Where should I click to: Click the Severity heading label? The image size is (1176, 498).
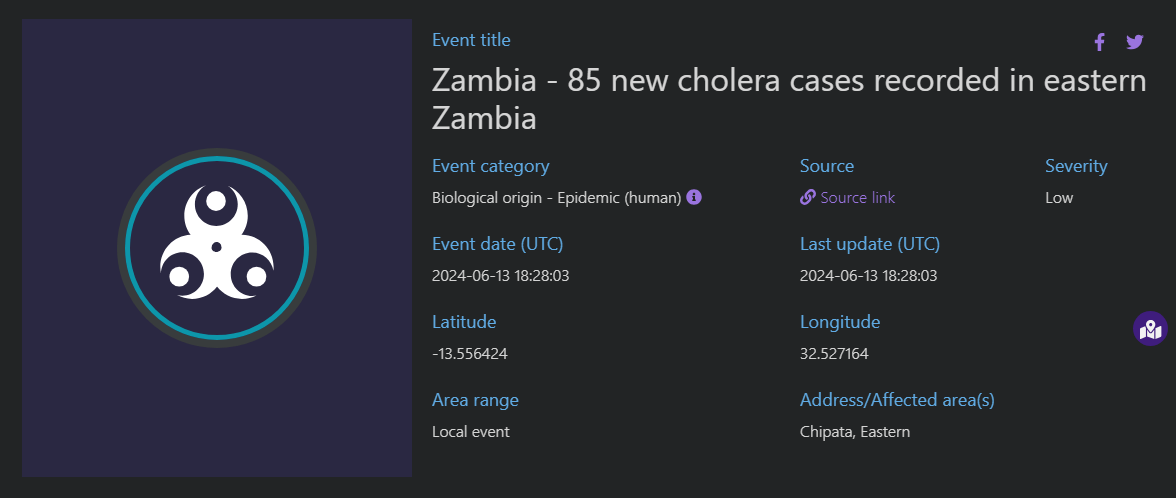point(1076,166)
